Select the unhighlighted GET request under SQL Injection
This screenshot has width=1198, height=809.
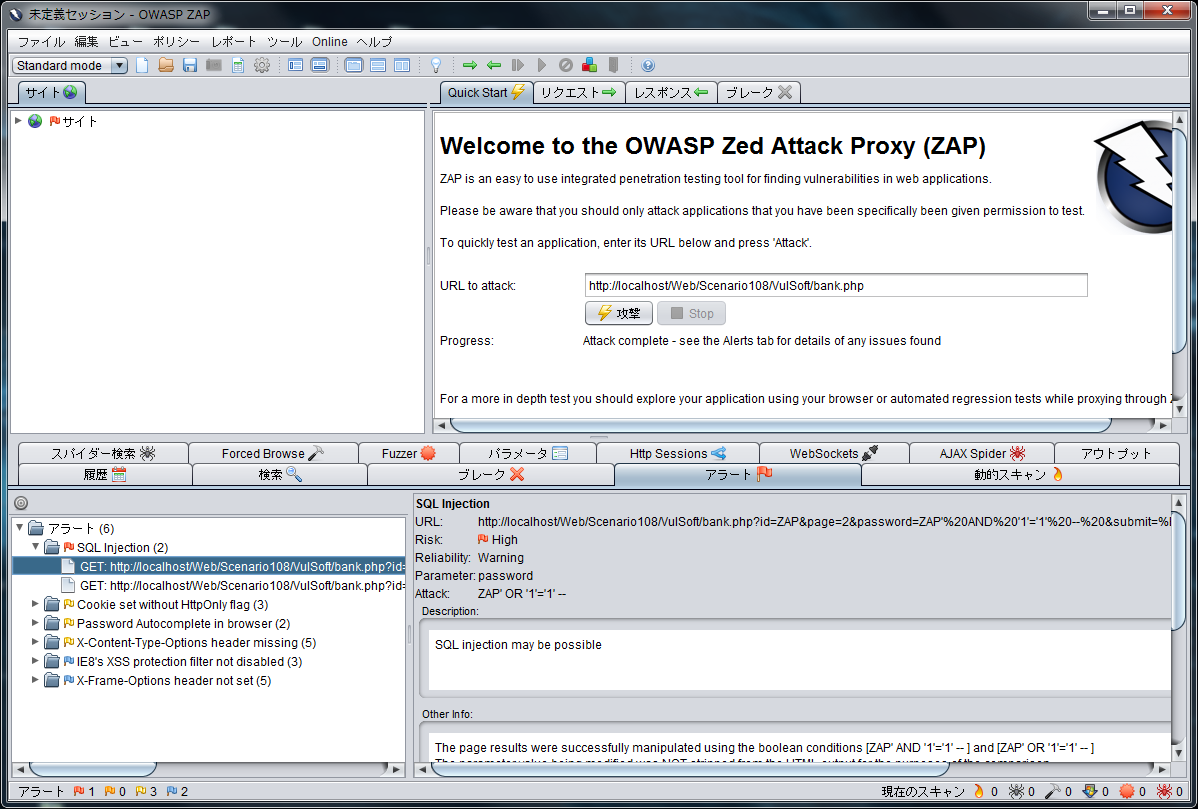(x=232, y=585)
